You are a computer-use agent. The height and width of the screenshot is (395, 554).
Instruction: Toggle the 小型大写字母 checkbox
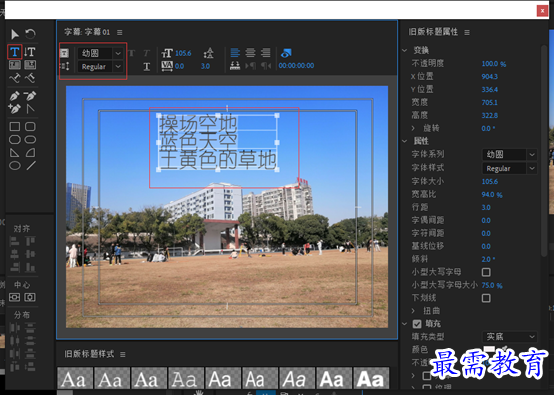486,272
